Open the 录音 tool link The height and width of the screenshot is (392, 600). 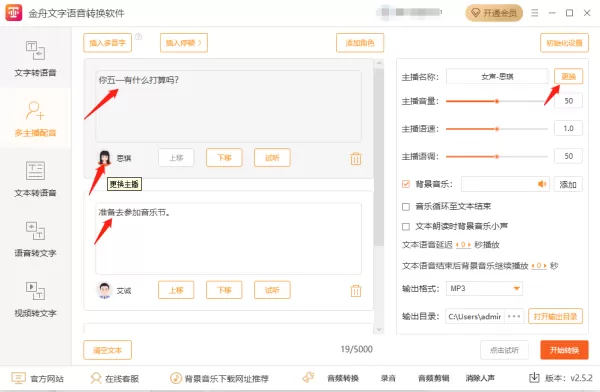(x=388, y=379)
